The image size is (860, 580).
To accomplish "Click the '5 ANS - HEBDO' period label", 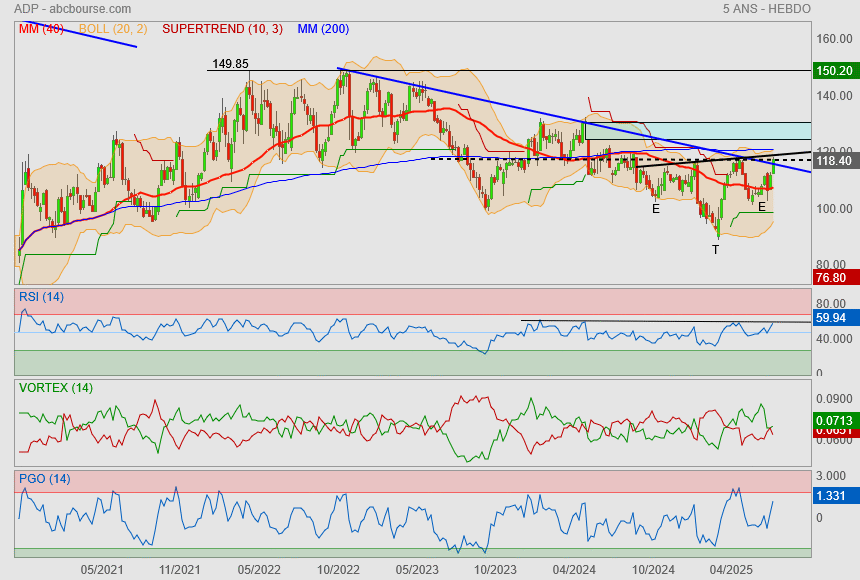I will point(766,9).
